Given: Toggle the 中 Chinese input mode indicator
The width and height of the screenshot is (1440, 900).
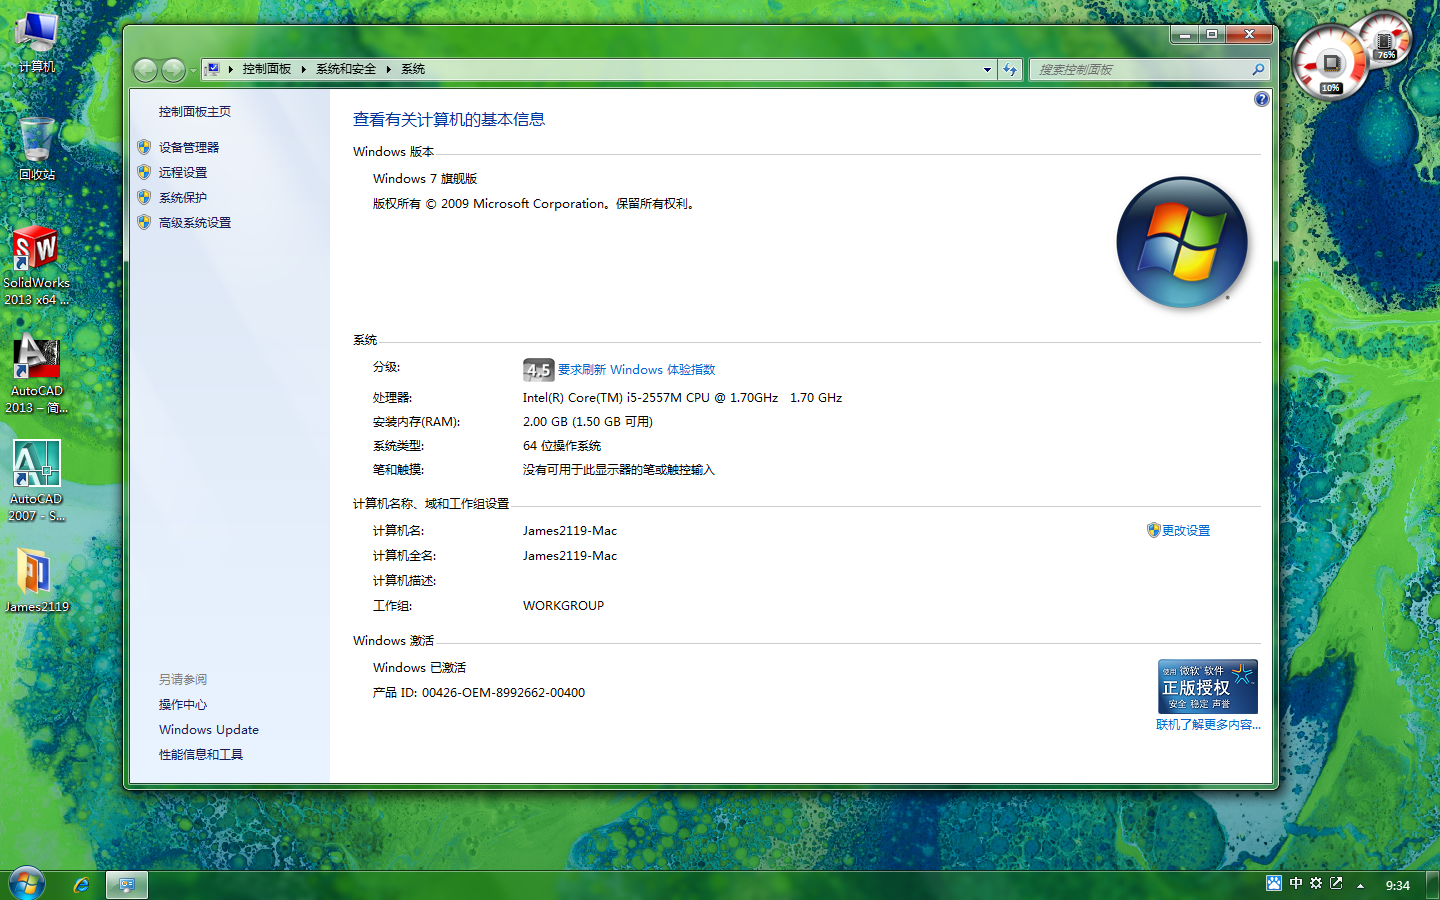Looking at the screenshot, I should click(x=1296, y=883).
